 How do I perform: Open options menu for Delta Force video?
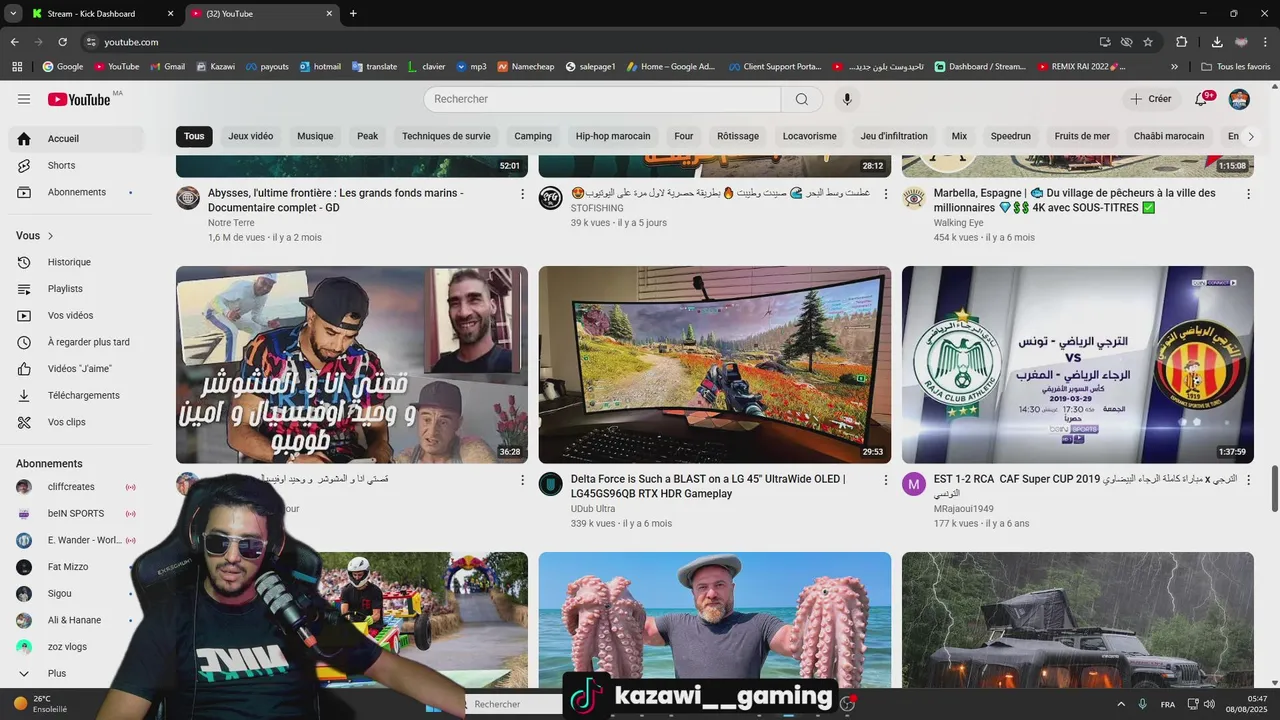tap(885, 480)
